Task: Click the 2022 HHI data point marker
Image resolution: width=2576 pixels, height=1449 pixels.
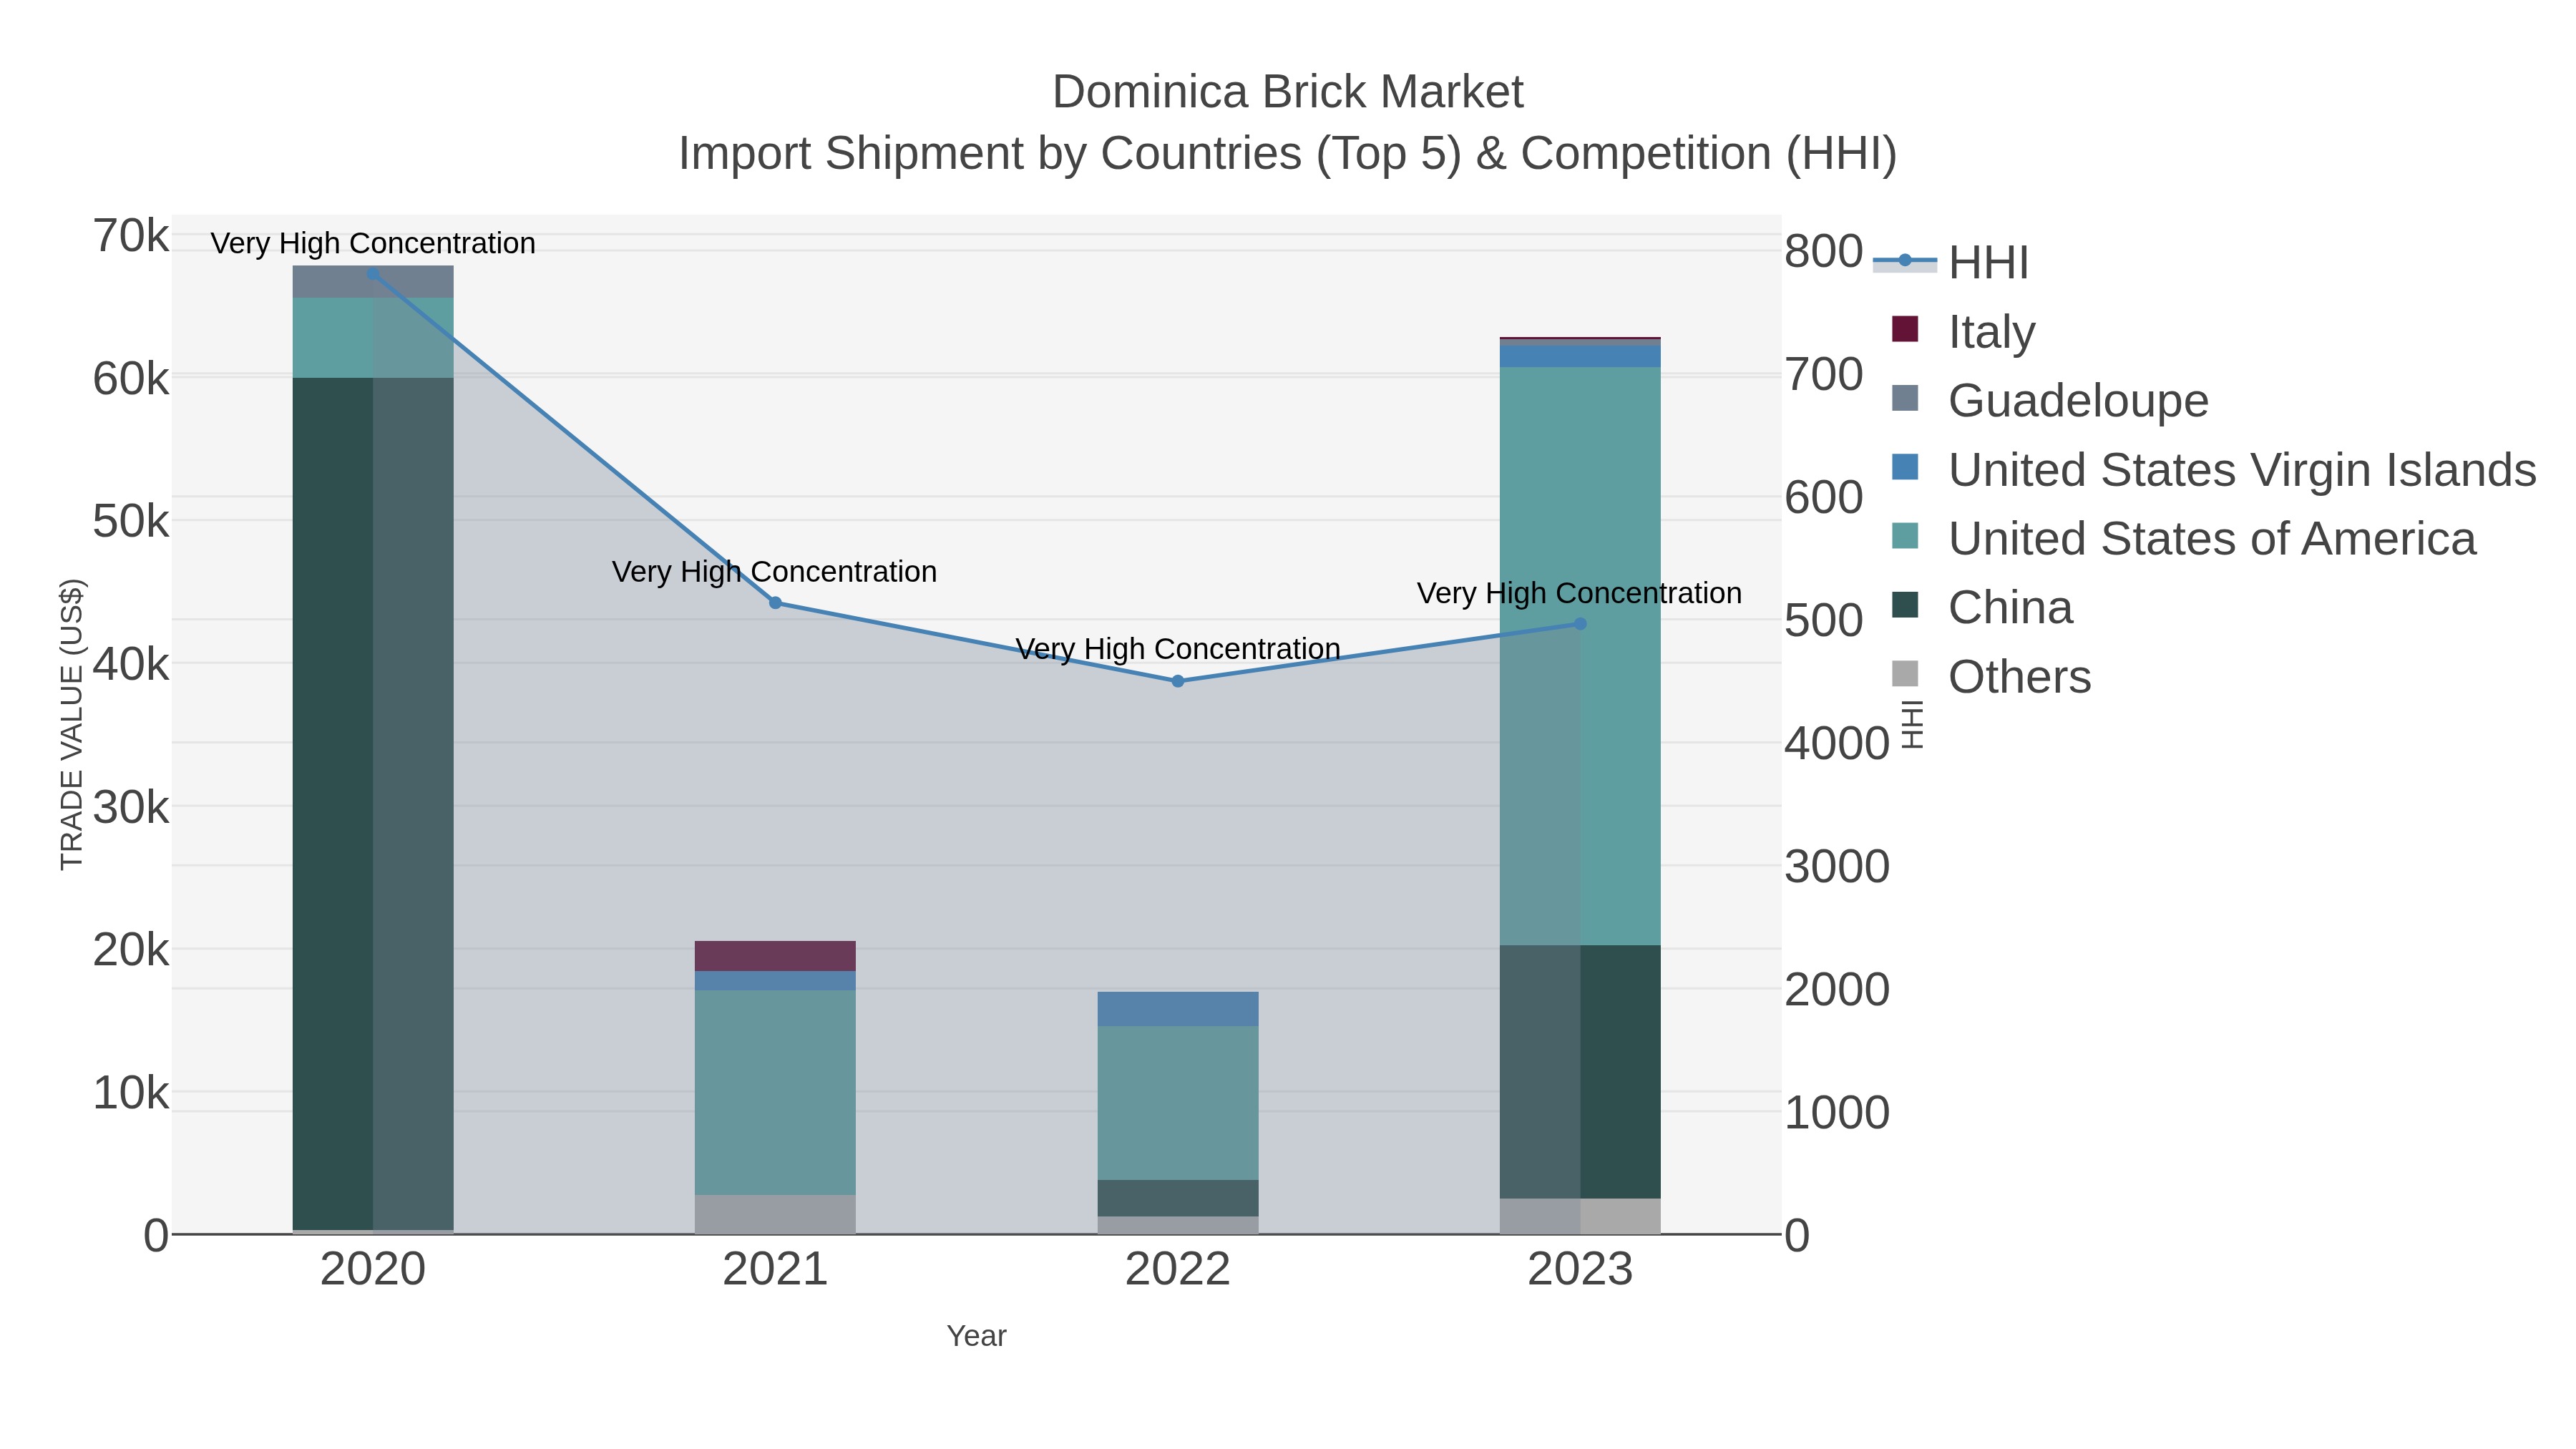Action: click(x=1178, y=681)
